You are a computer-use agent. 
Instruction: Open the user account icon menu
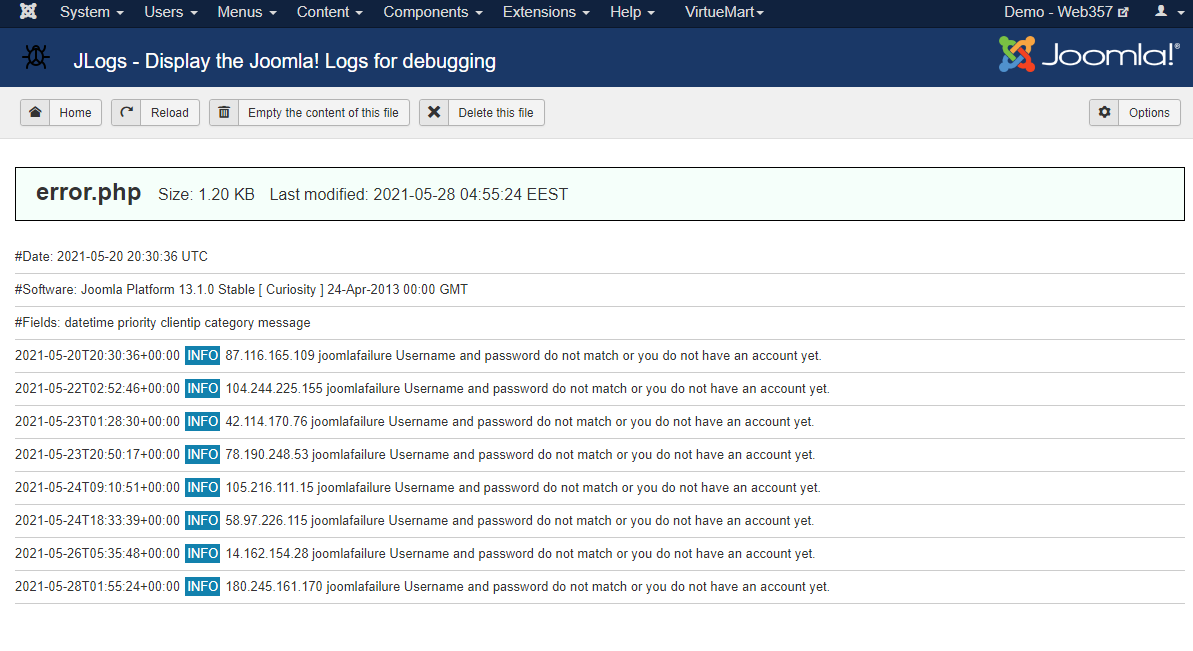[1167, 11]
